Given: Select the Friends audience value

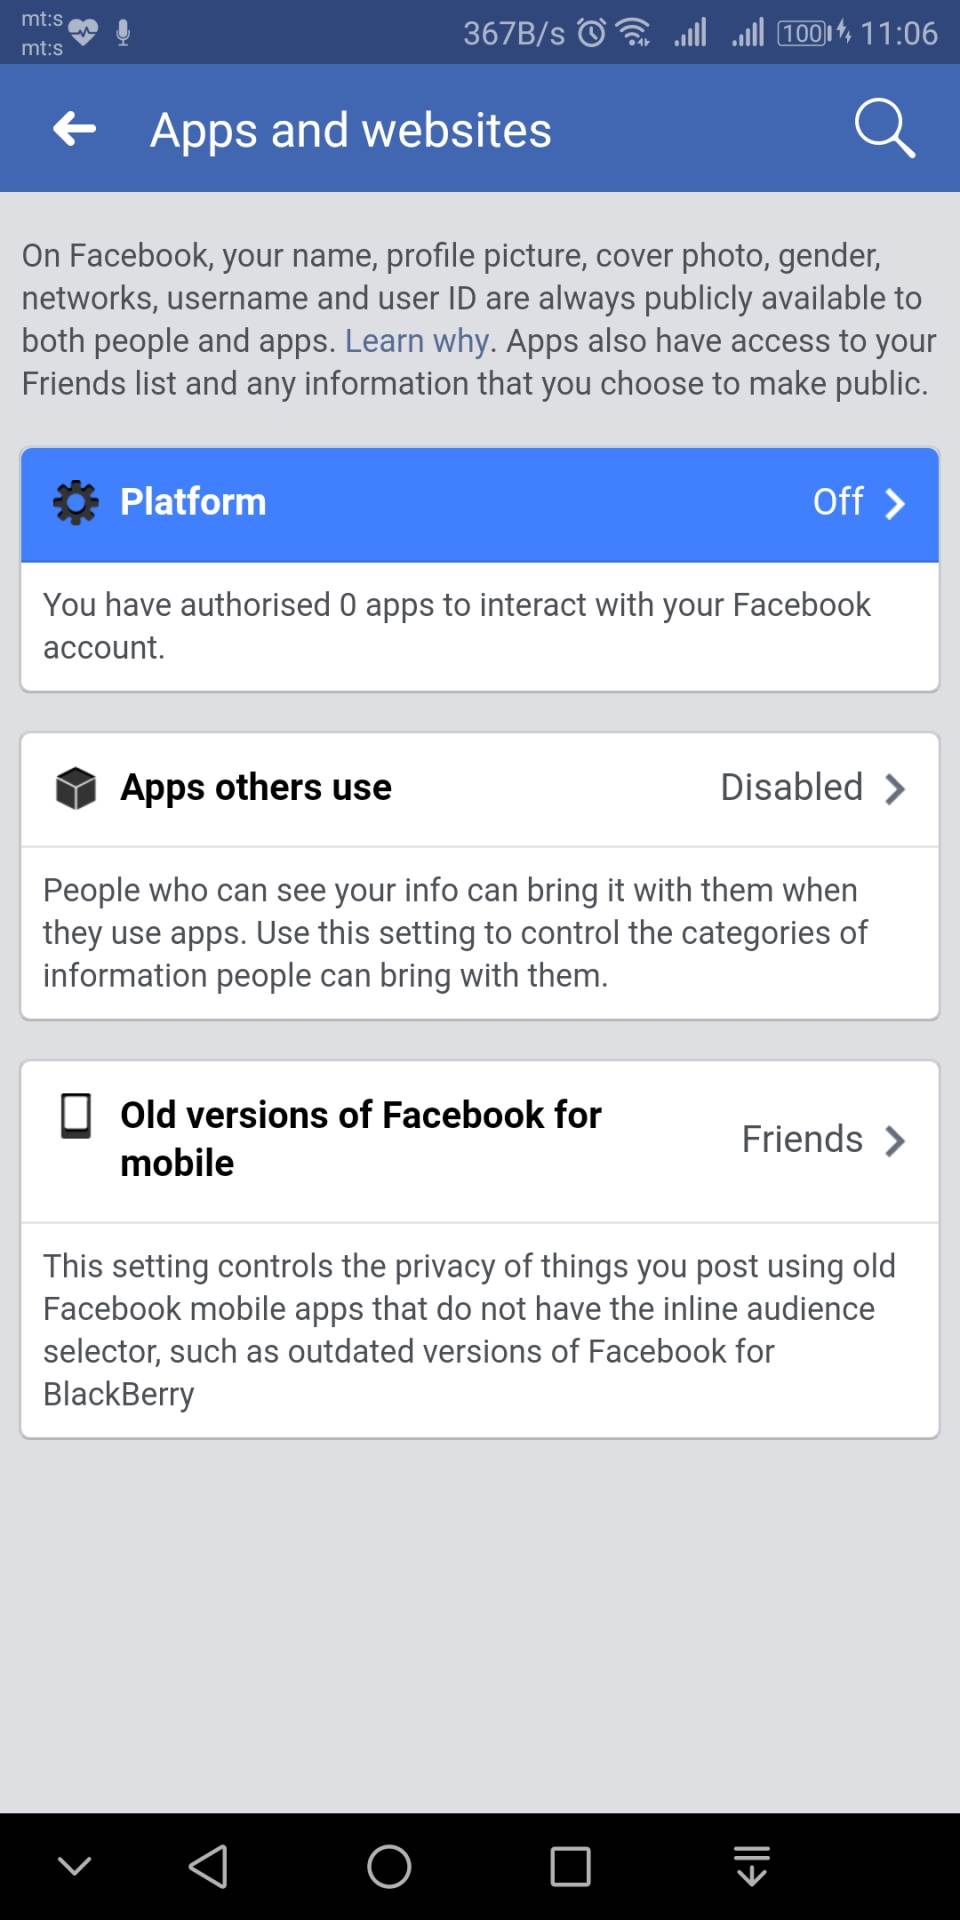Looking at the screenshot, I should [x=802, y=1140].
